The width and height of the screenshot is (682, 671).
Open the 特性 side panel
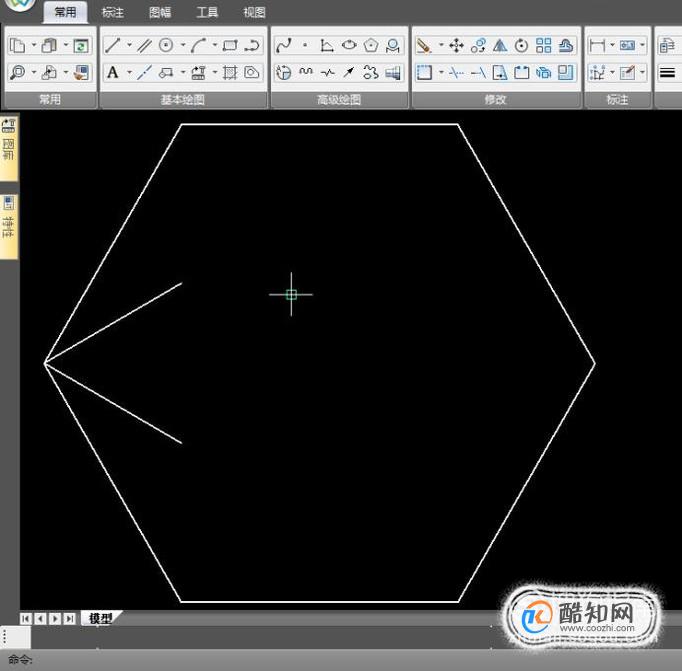pyautogui.click(x=8, y=226)
